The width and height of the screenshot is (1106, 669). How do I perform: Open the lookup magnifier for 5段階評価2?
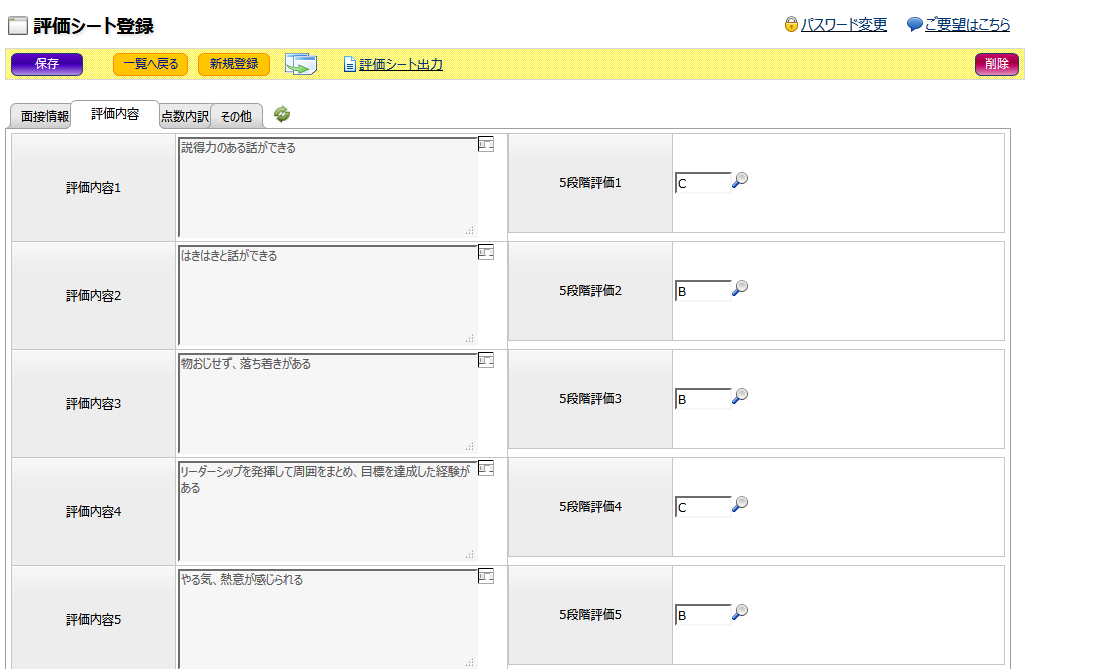[740, 288]
